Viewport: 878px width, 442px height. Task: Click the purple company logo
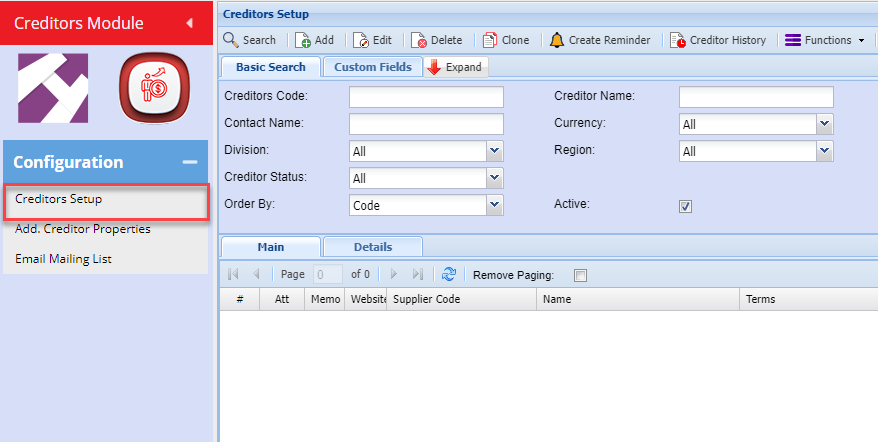(53, 88)
